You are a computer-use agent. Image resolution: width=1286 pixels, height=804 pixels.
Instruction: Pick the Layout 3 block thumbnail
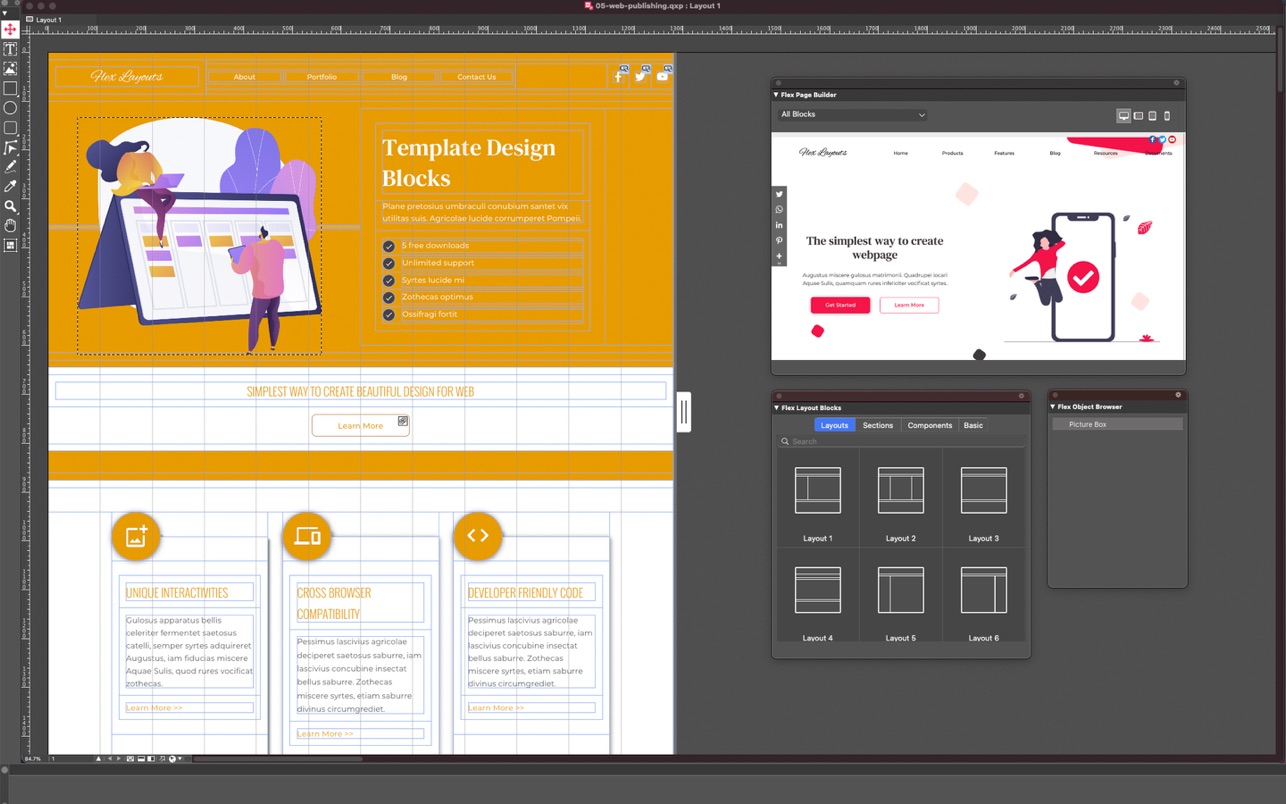pos(984,490)
